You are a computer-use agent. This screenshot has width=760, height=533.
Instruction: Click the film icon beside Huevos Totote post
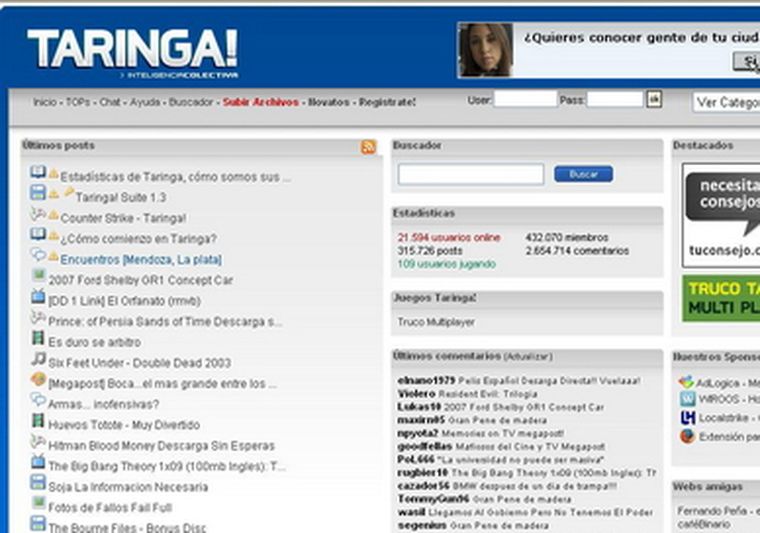point(38,420)
